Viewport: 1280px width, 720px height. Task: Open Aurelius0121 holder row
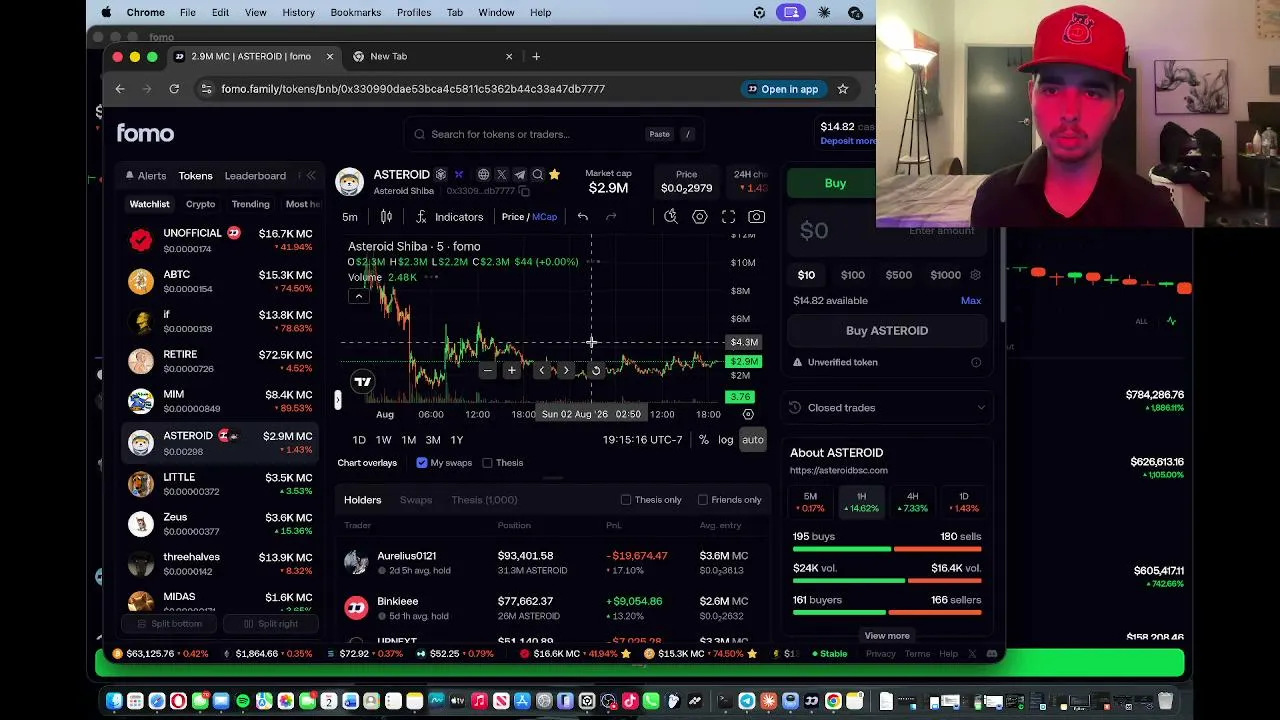click(553, 563)
